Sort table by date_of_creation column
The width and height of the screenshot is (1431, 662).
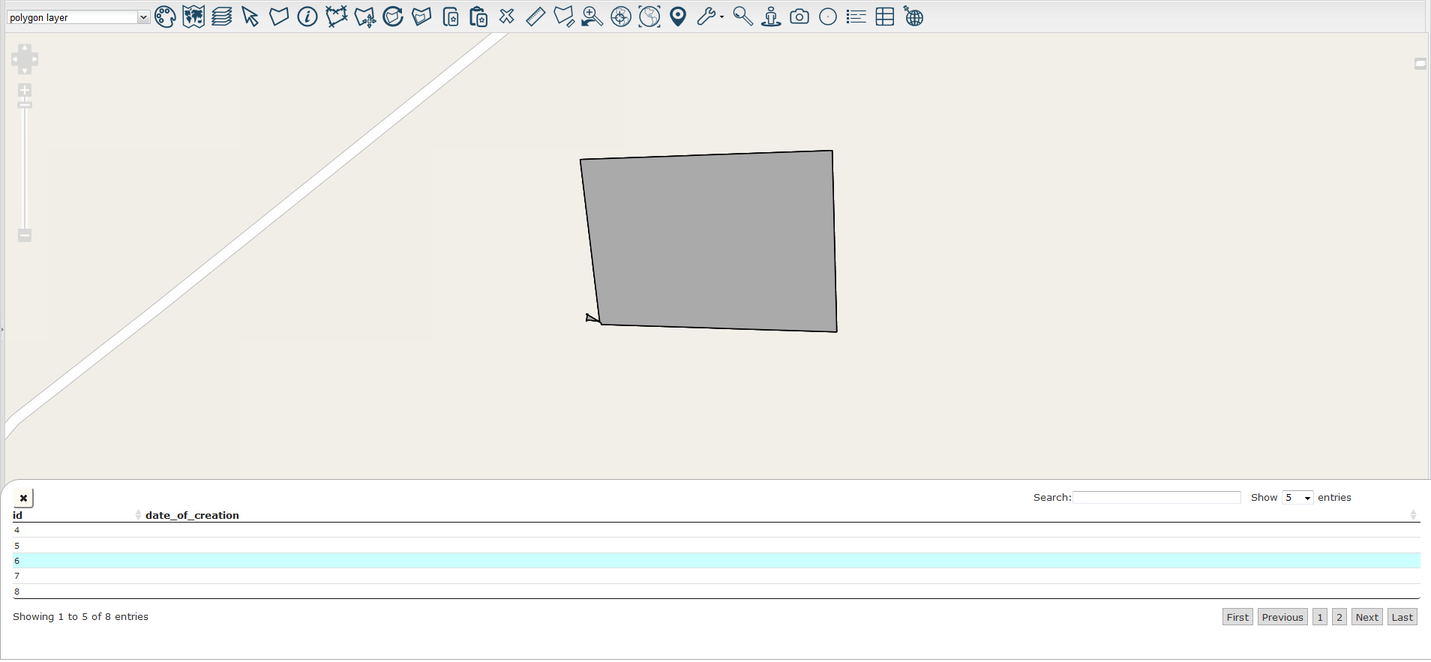tap(192, 515)
